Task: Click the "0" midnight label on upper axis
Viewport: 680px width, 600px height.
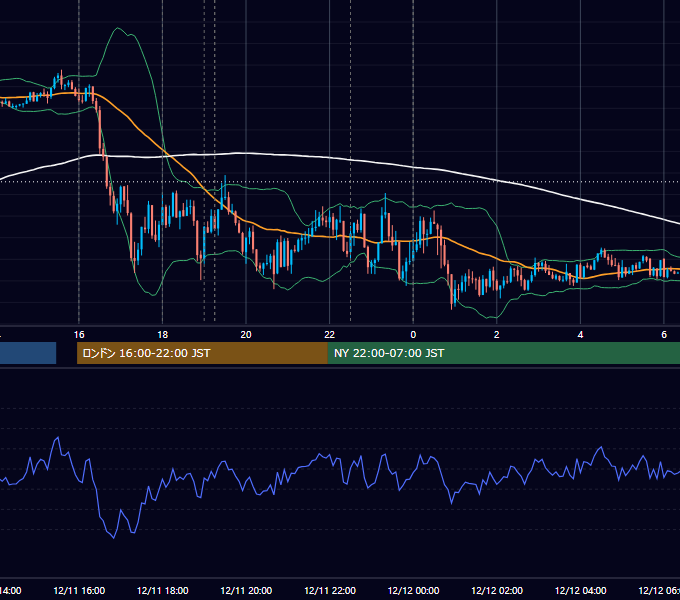Action: click(413, 335)
